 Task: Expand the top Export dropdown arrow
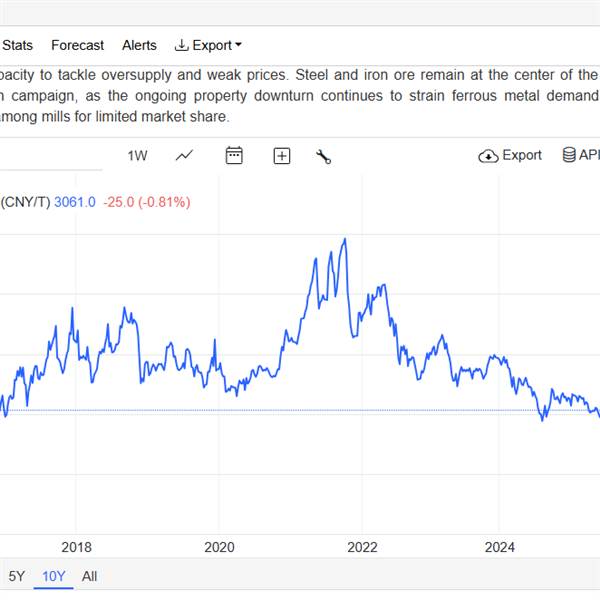[238, 46]
